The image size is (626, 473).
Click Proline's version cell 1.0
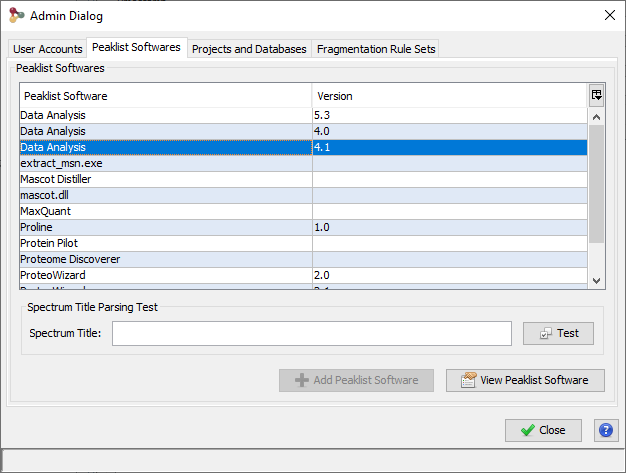(450, 227)
